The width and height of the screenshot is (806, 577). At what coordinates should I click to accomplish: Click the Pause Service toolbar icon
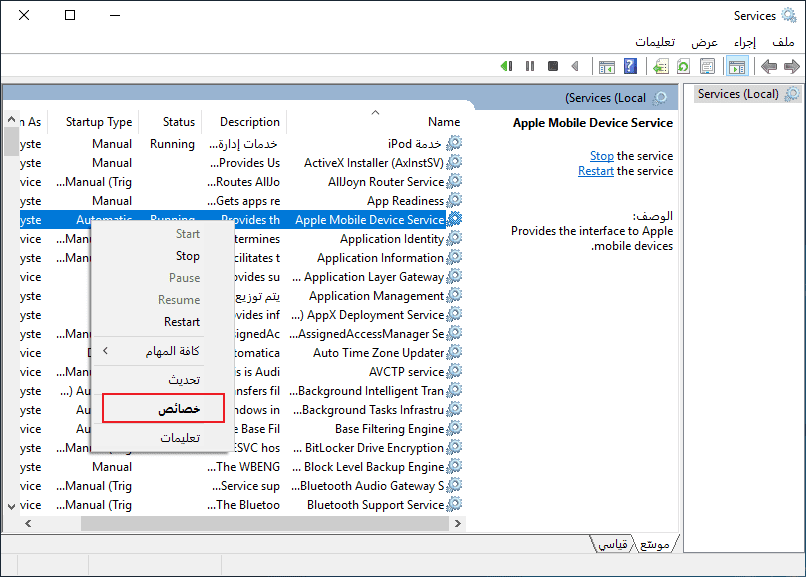tap(530, 66)
